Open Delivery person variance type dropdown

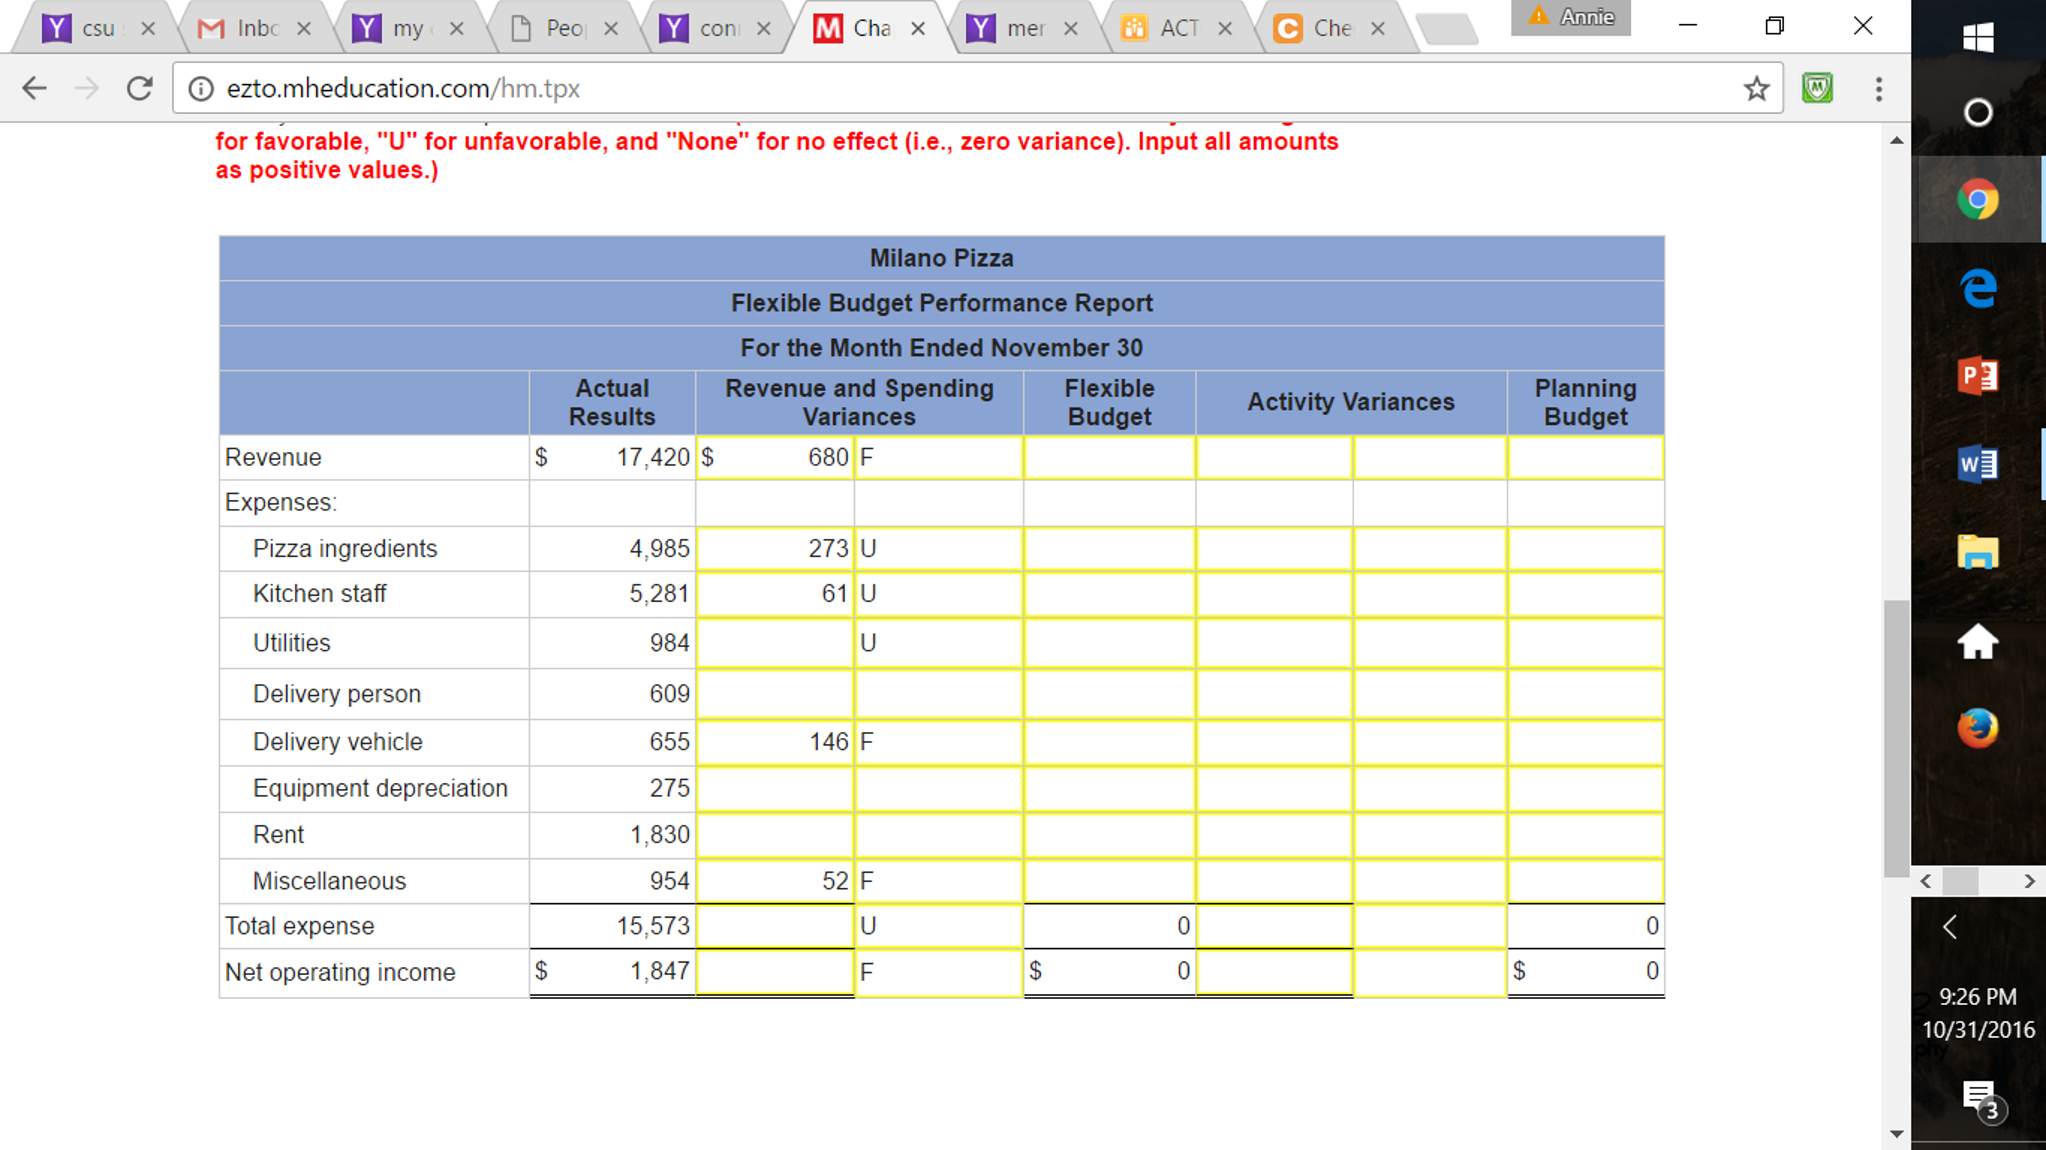[x=939, y=693]
